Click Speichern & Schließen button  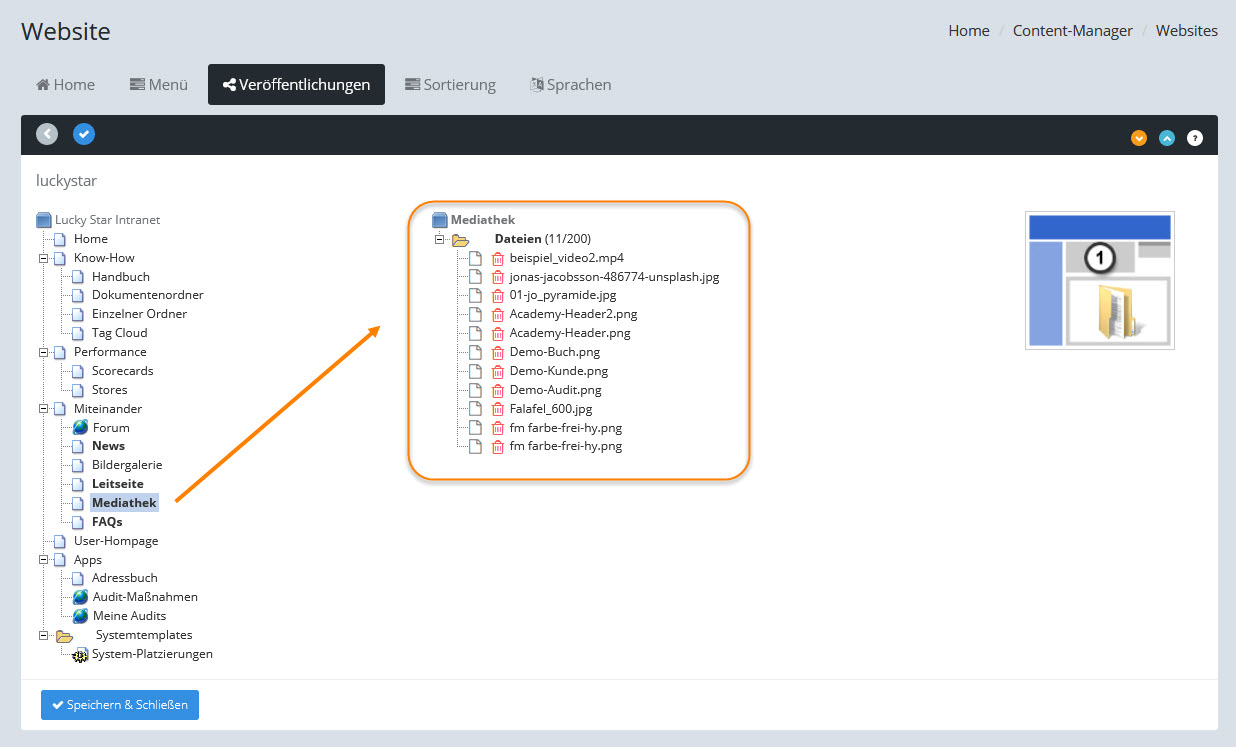click(x=120, y=705)
